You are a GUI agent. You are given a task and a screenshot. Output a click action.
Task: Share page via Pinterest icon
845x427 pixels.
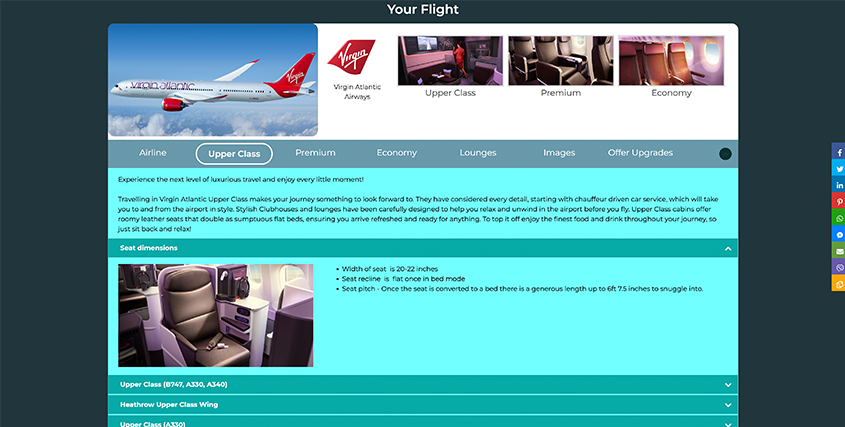(839, 201)
